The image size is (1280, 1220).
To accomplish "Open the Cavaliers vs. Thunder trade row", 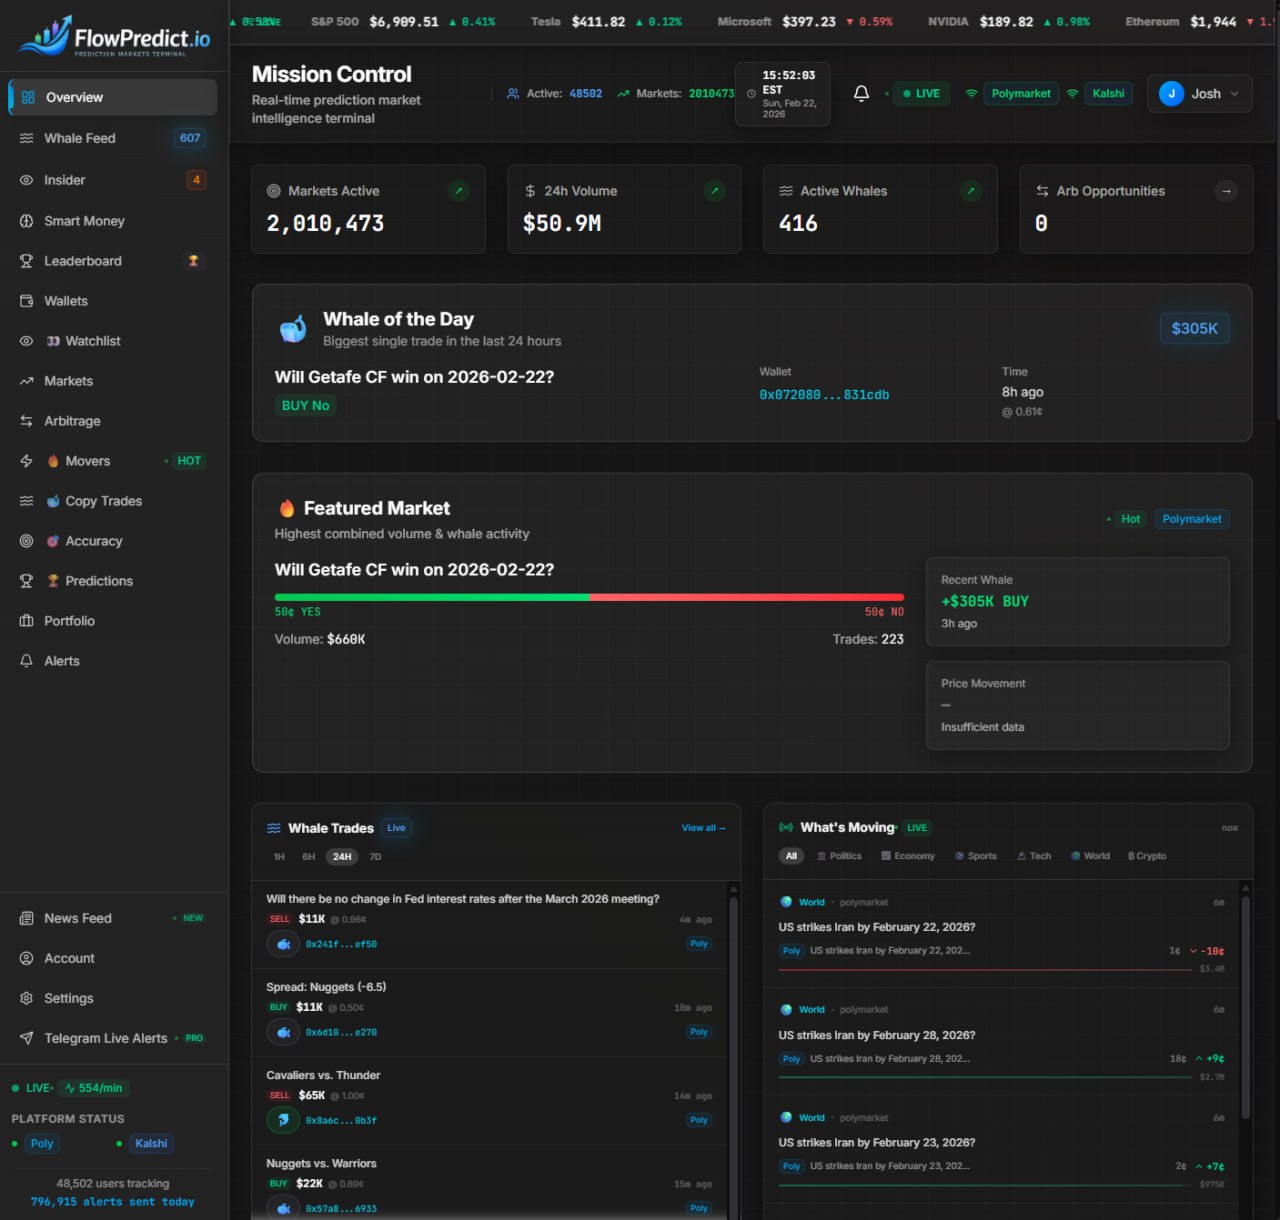I will pyautogui.click(x=490, y=1101).
